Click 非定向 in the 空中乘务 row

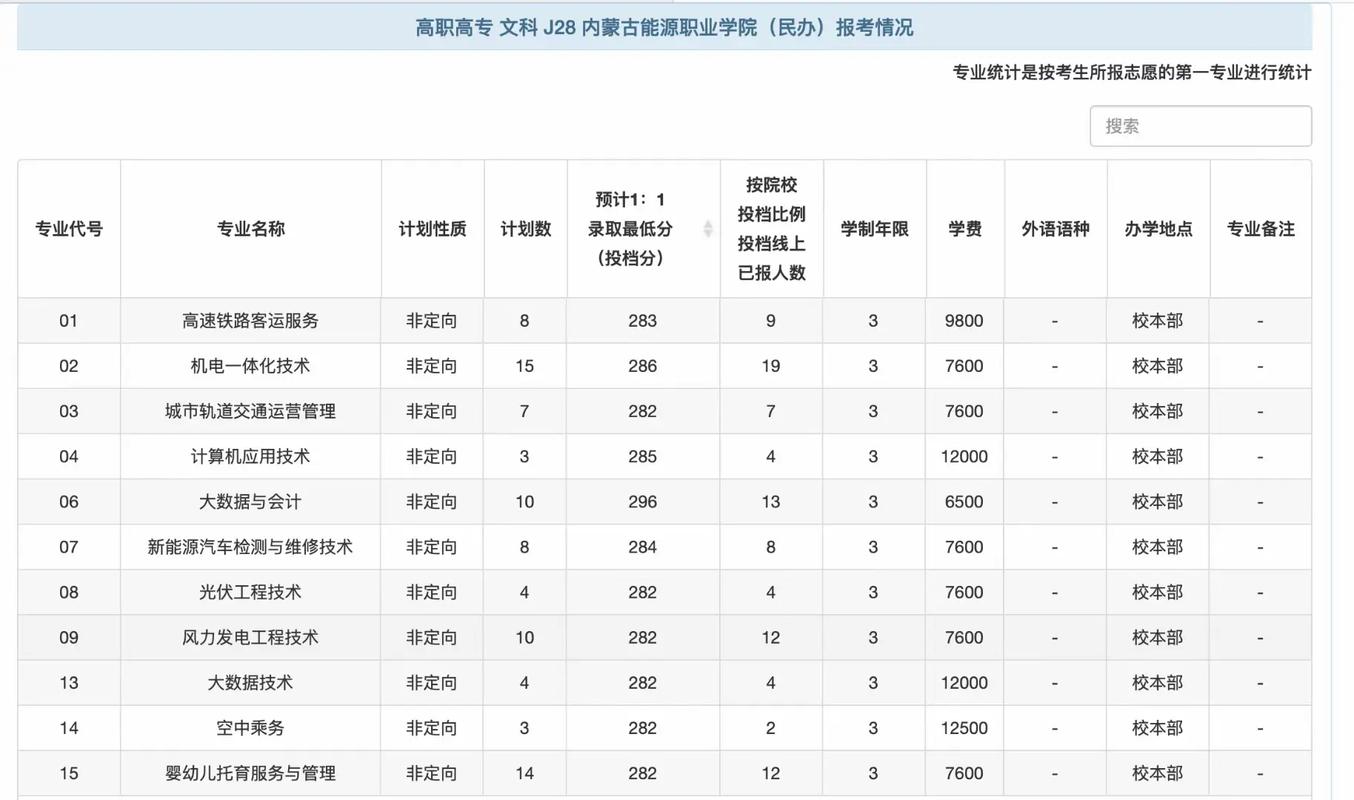432,728
